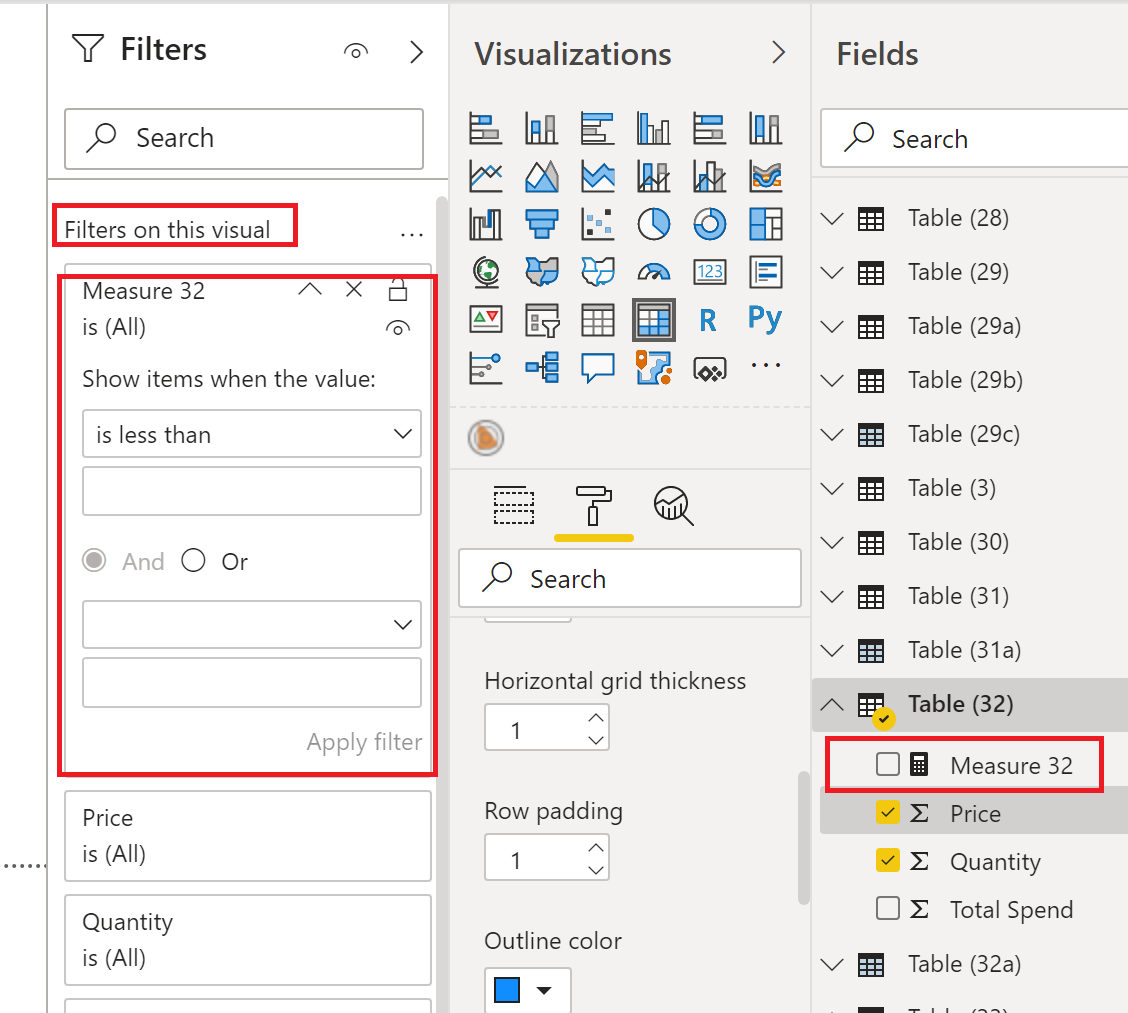
Task: Select the Clustered bar chart visual
Action: point(597,129)
